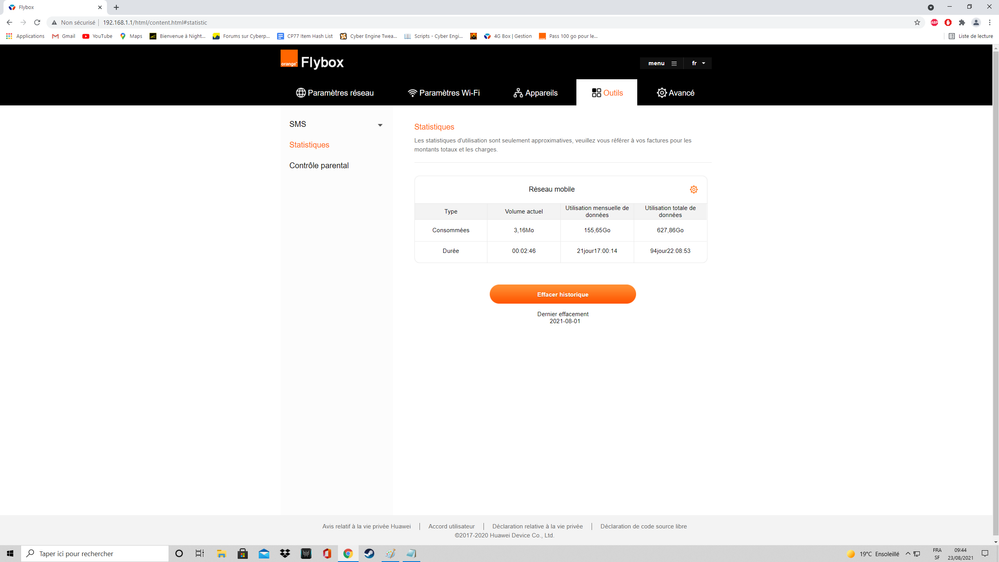Open Microsoft Store from taskbar

pyautogui.click(x=243, y=554)
